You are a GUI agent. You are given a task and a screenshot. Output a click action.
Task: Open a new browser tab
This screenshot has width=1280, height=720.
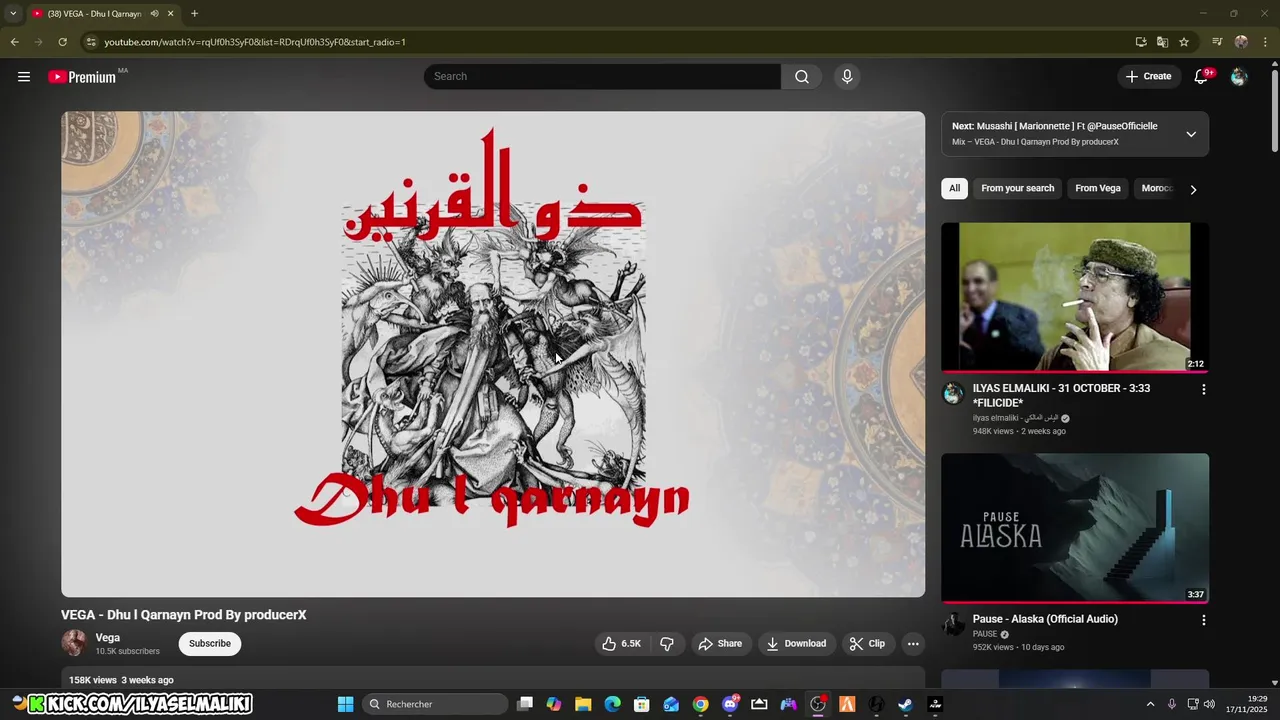click(194, 14)
